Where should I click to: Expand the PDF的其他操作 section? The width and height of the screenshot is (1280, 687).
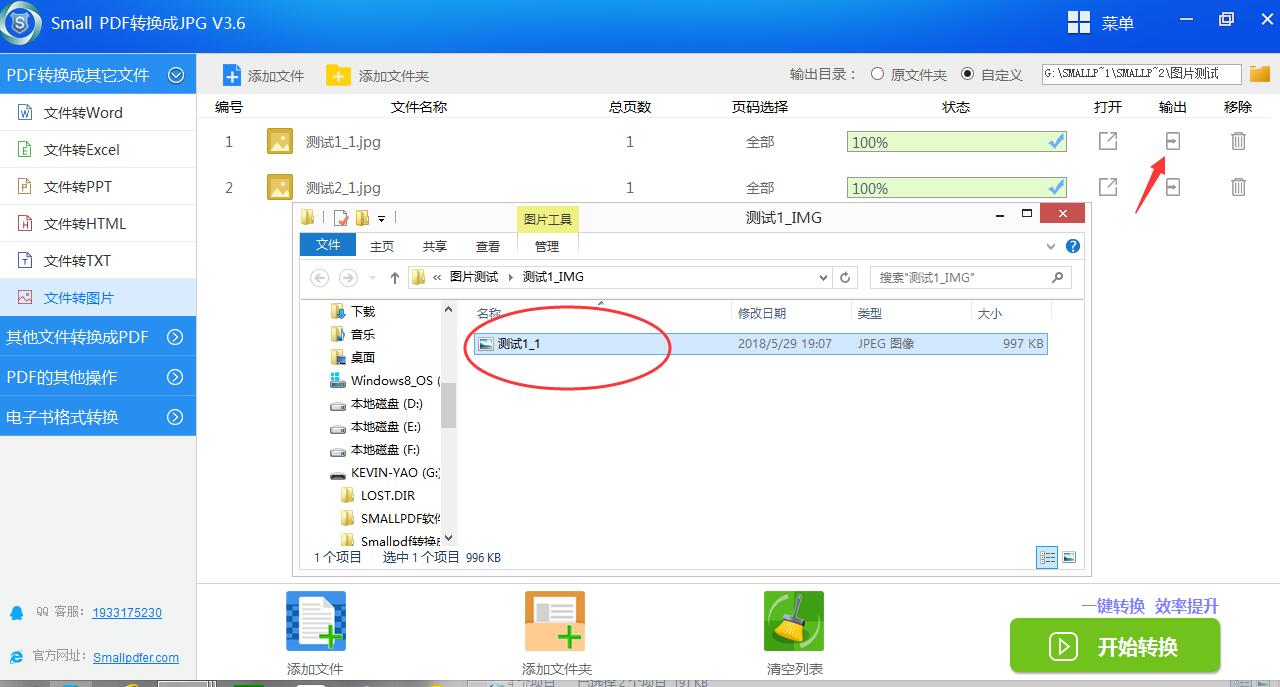click(x=176, y=377)
